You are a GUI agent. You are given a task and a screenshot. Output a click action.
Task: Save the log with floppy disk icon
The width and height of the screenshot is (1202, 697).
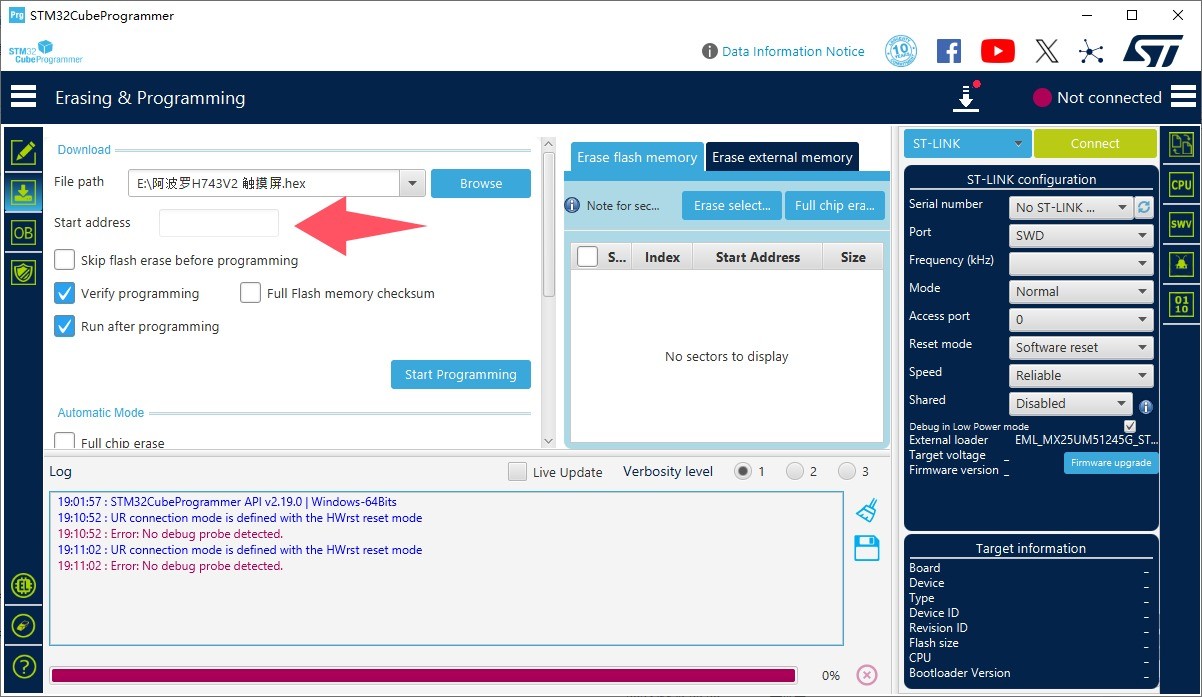[x=866, y=548]
